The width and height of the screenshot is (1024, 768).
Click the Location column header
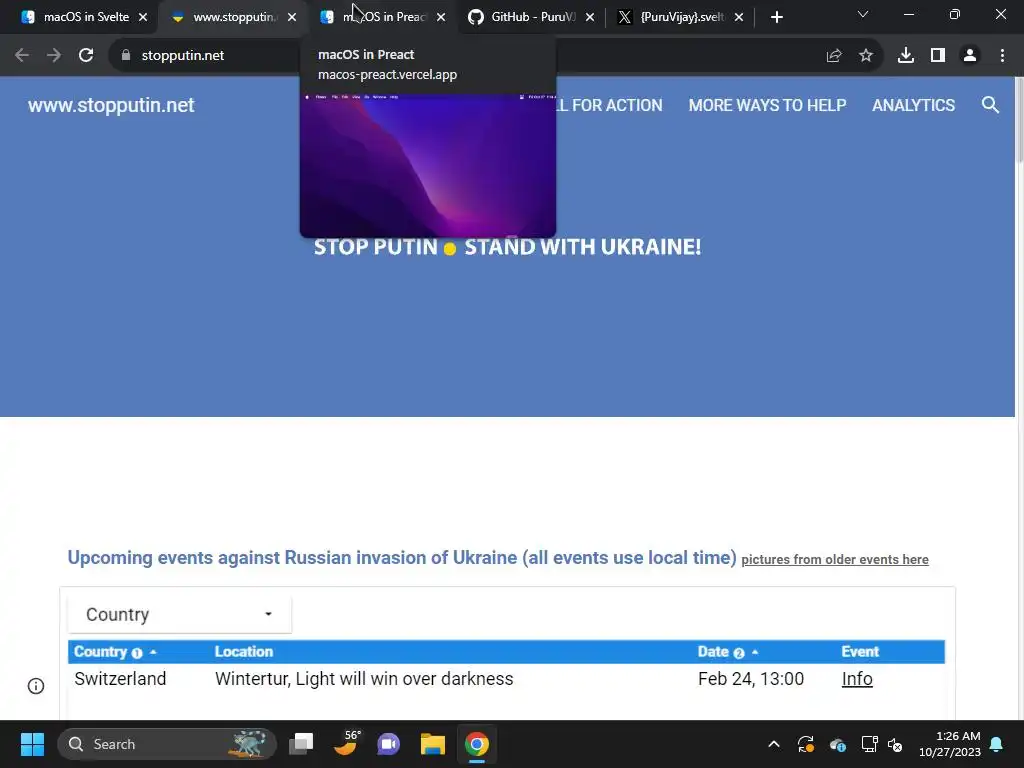tap(244, 652)
